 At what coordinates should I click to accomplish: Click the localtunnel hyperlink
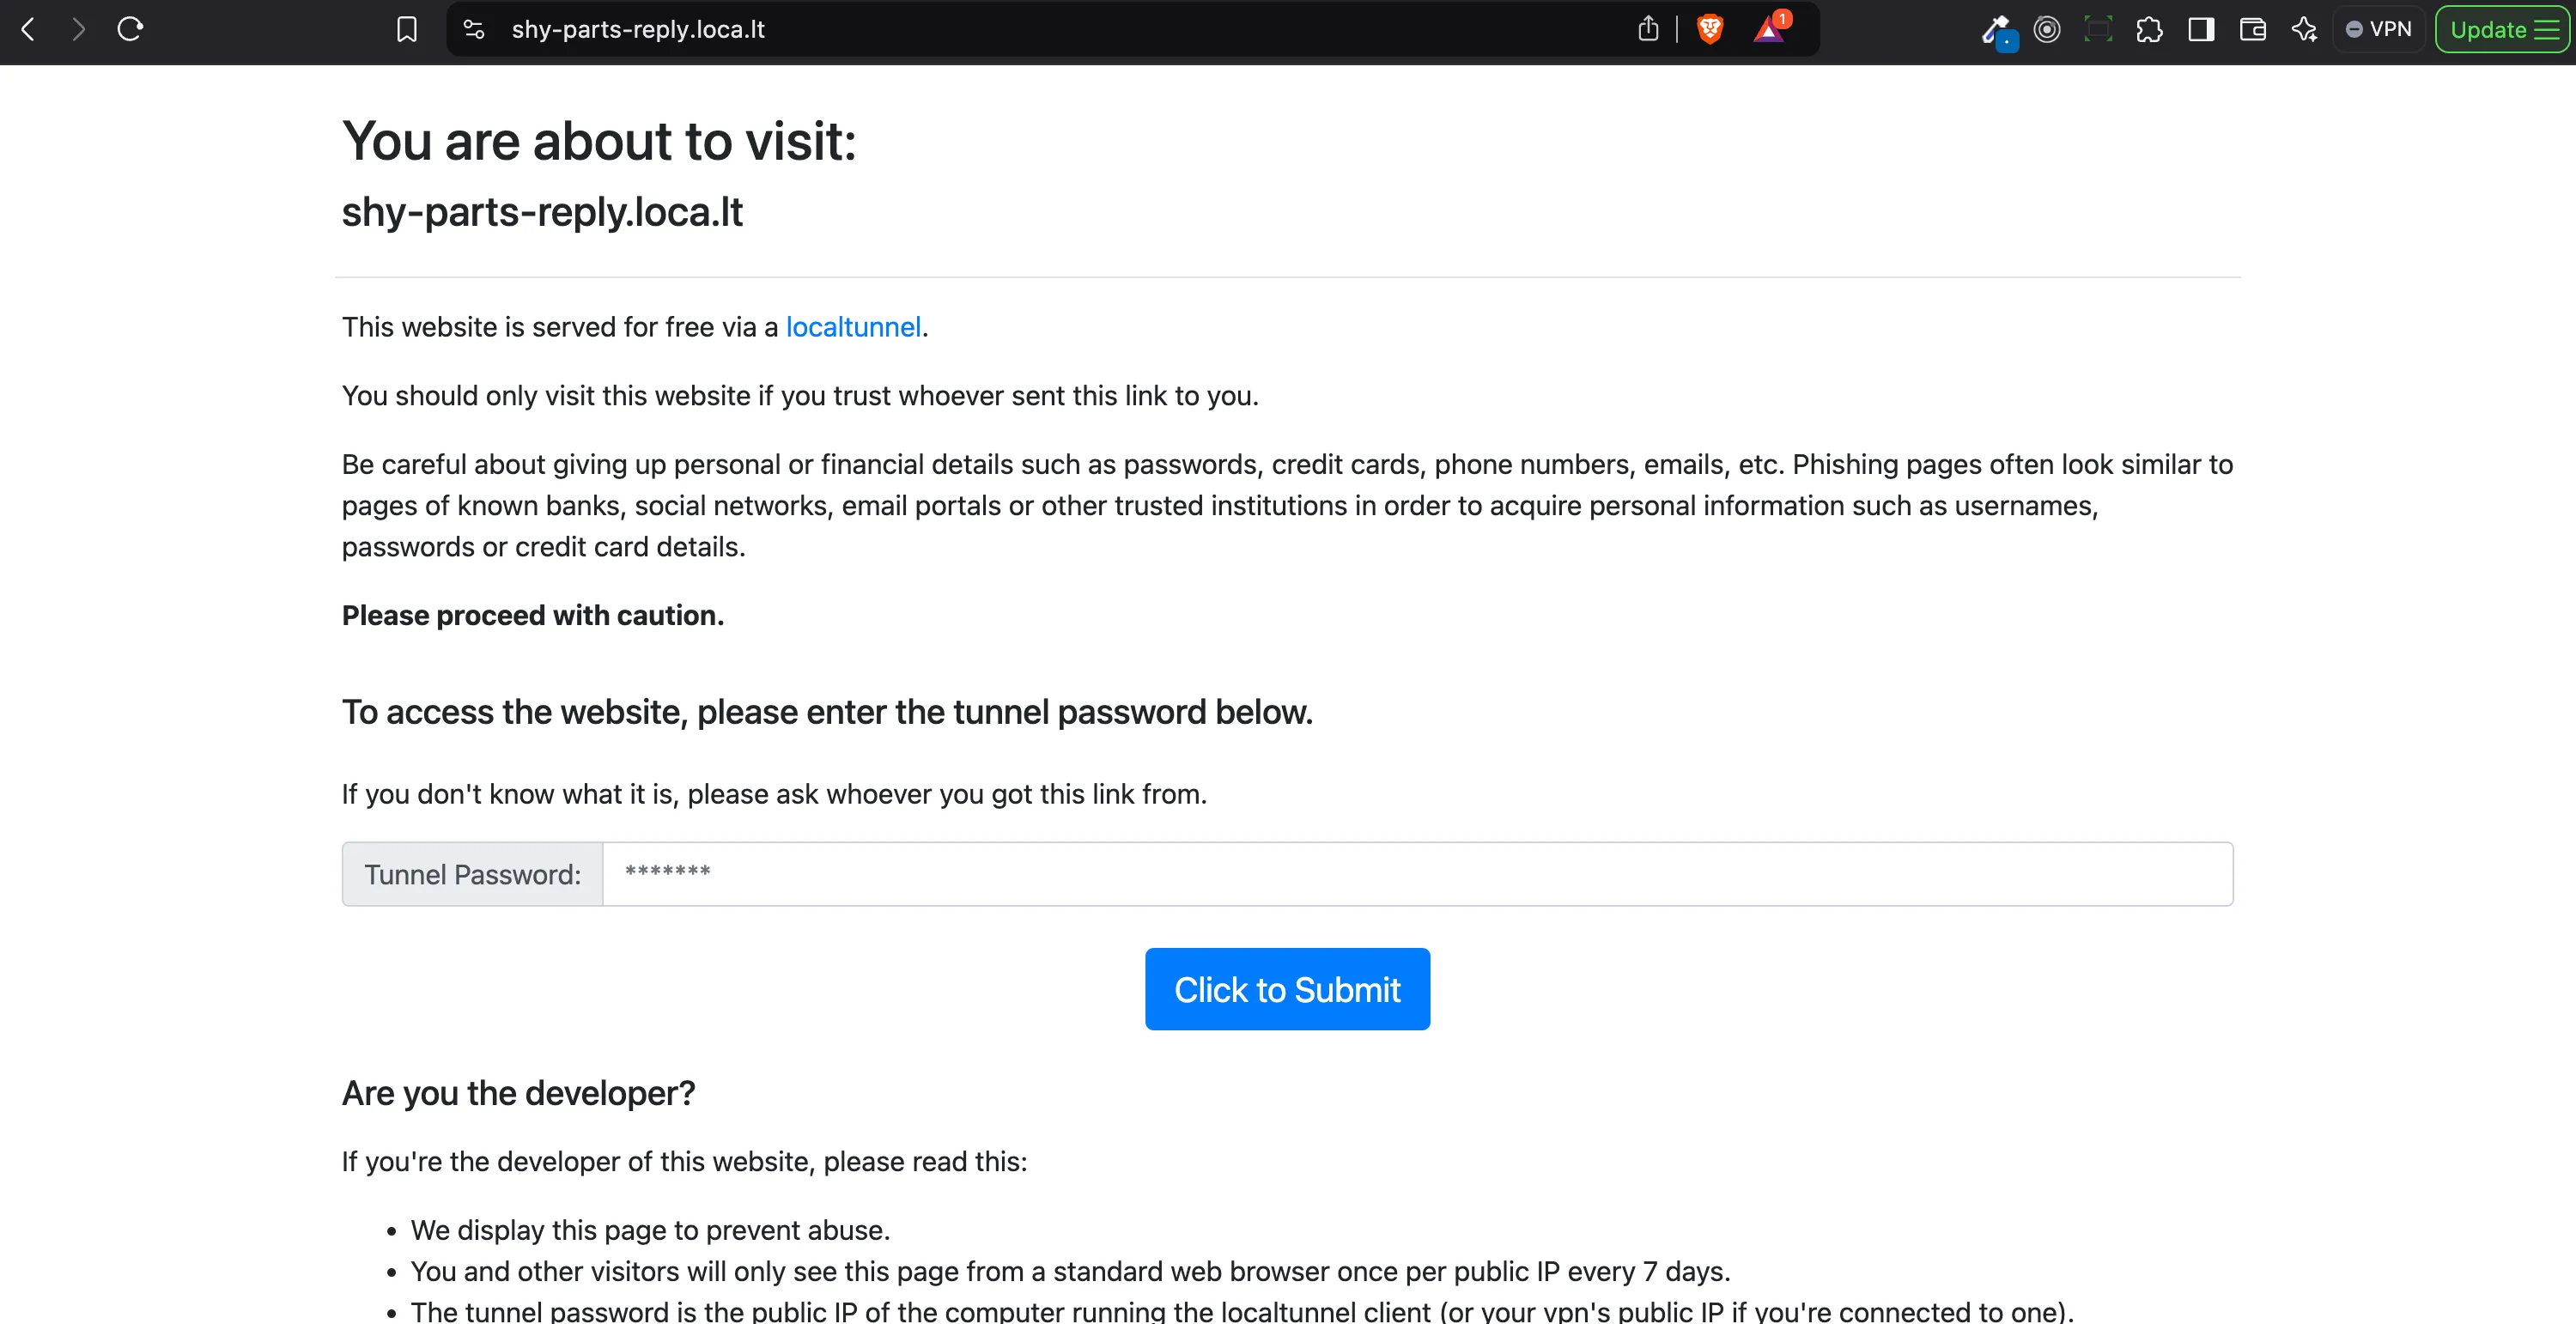(x=856, y=326)
